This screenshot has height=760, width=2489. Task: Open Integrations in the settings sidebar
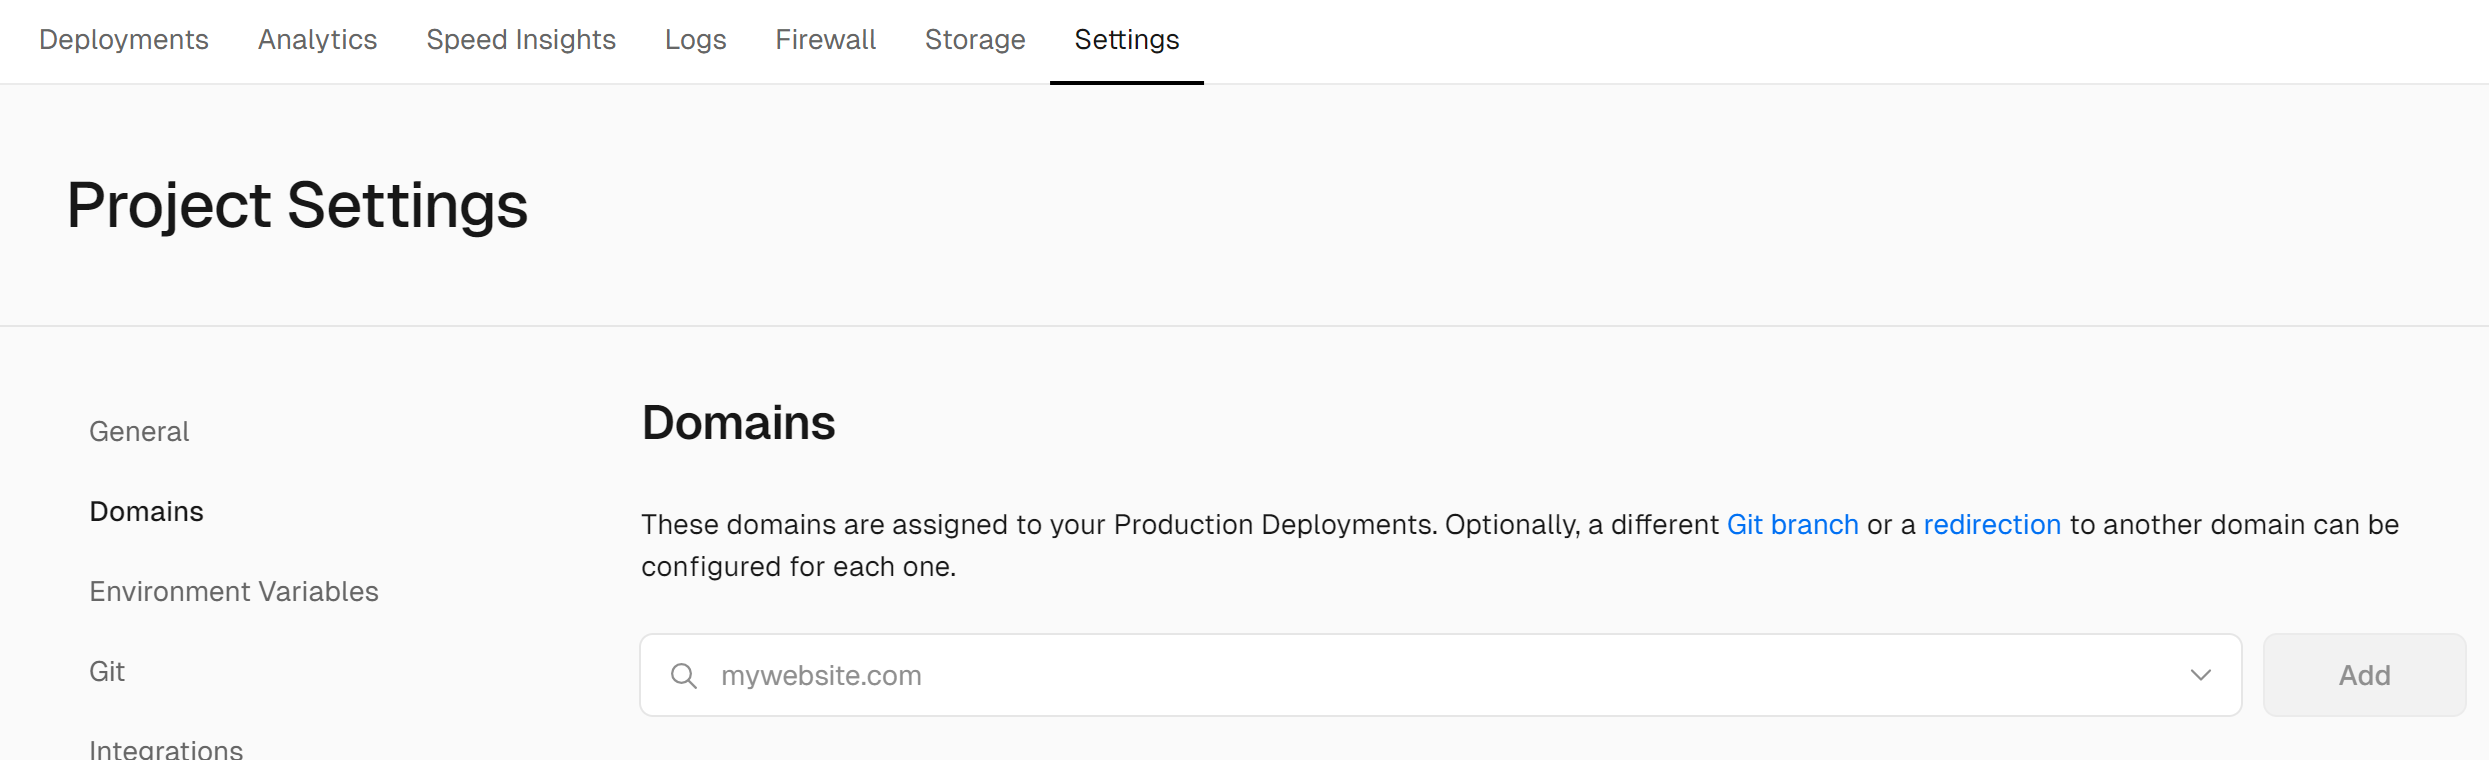tap(166, 748)
